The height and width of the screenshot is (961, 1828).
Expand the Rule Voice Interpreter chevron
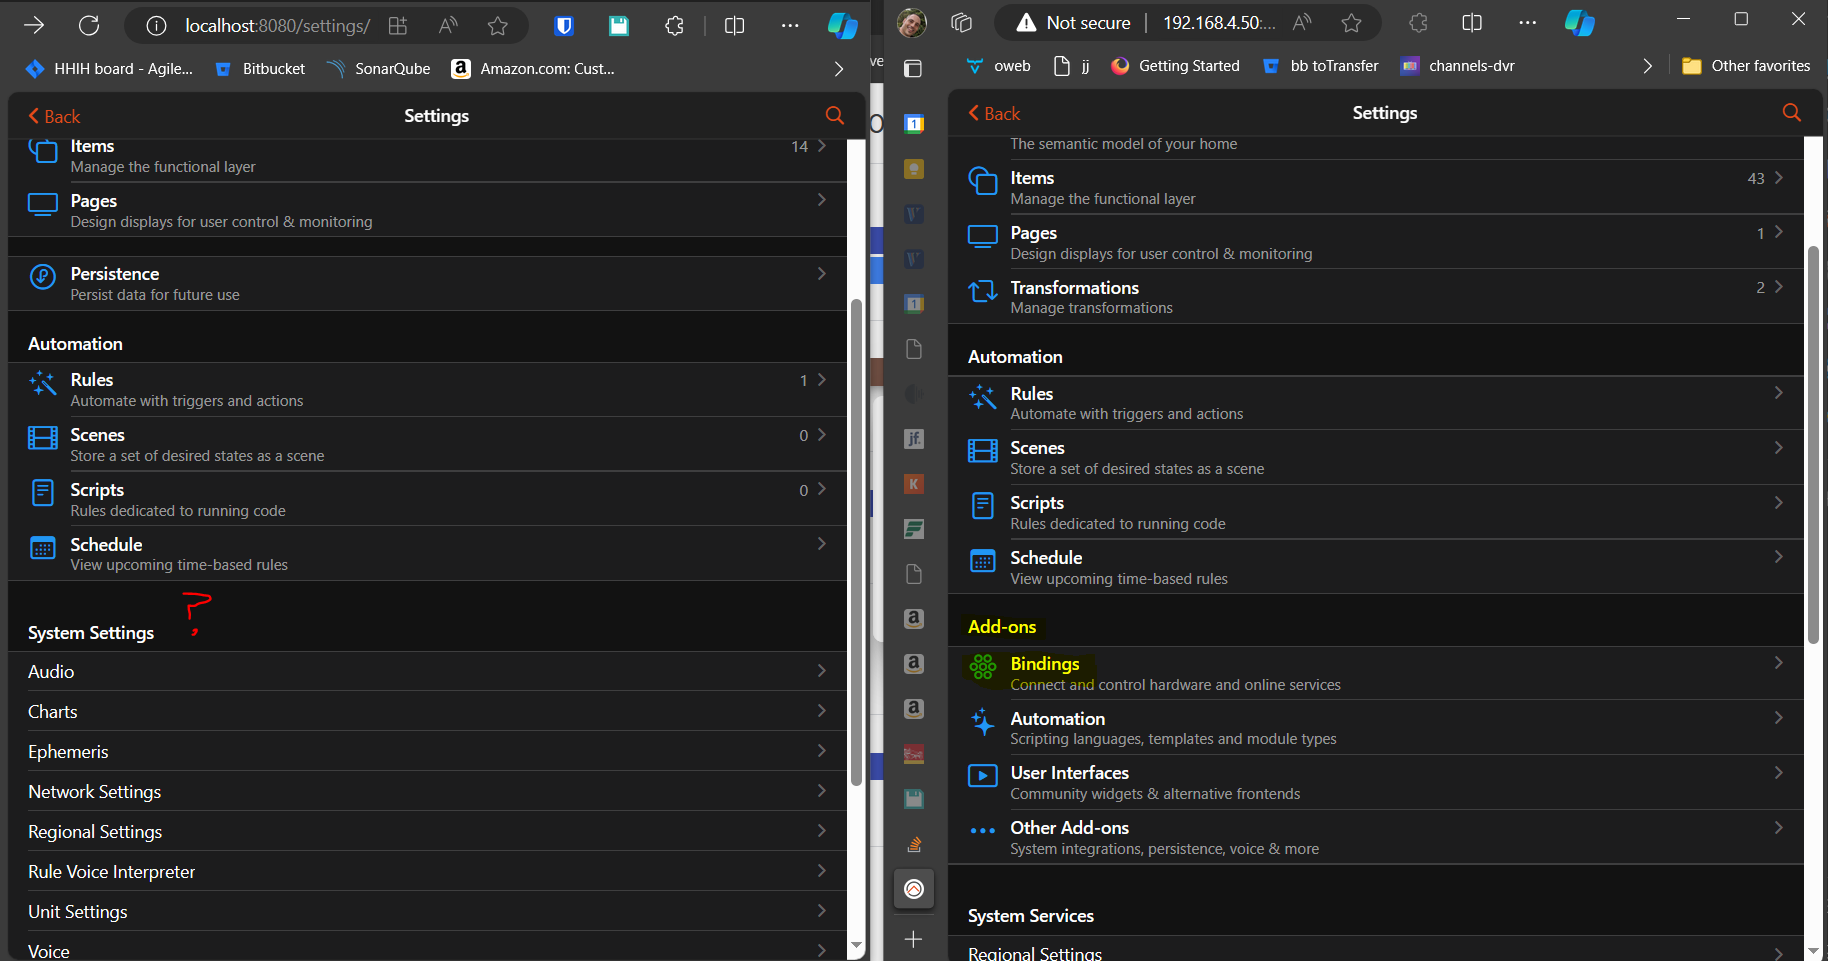(822, 871)
